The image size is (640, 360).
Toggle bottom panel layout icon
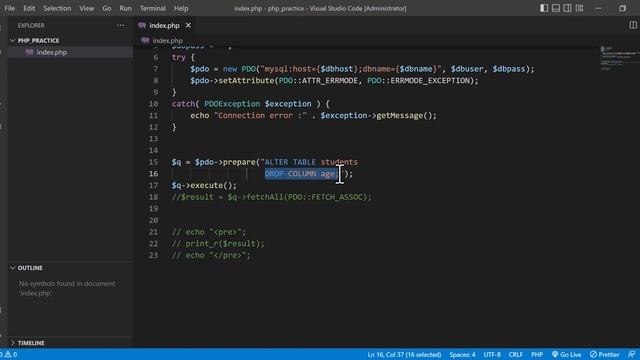point(556,8)
